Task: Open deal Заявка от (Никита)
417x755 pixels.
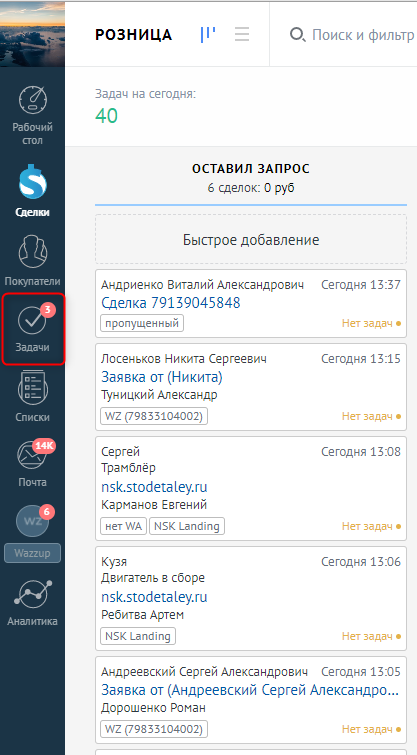Action: 162,377
